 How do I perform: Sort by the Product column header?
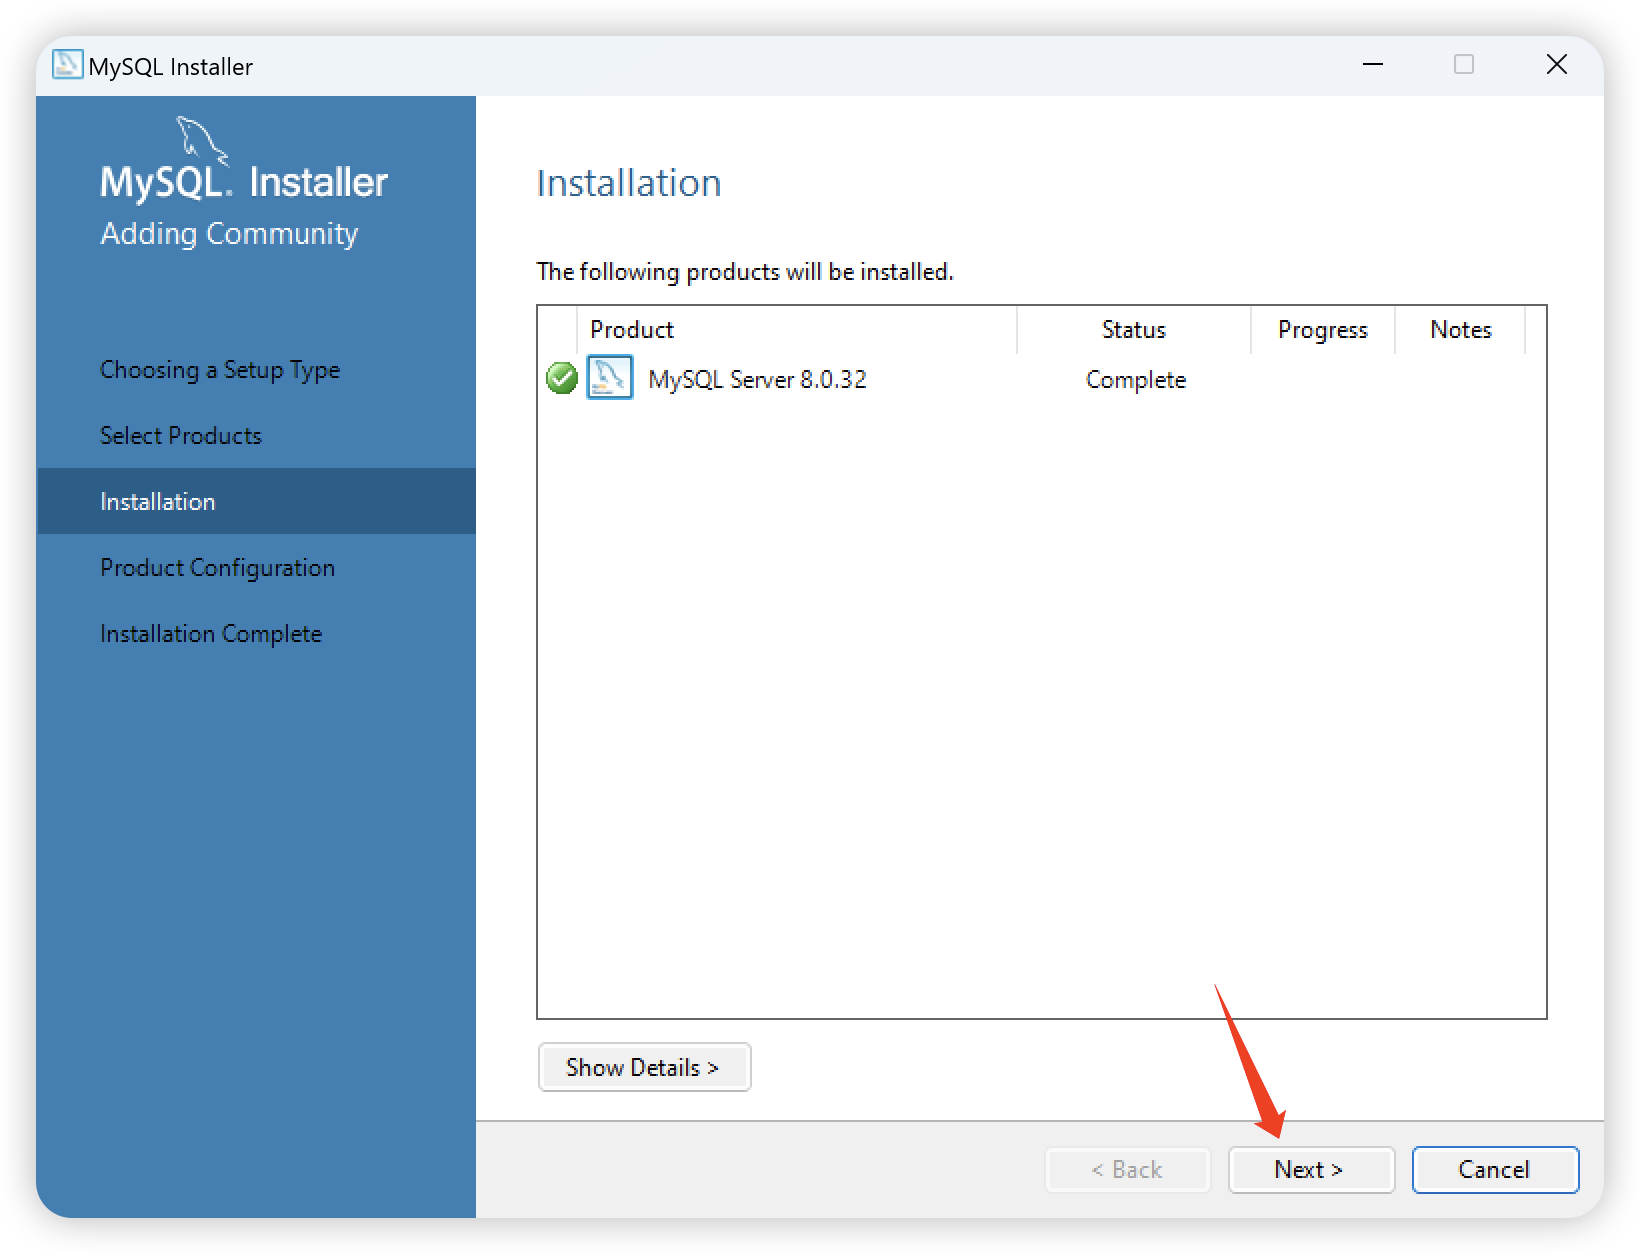[x=797, y=330]
